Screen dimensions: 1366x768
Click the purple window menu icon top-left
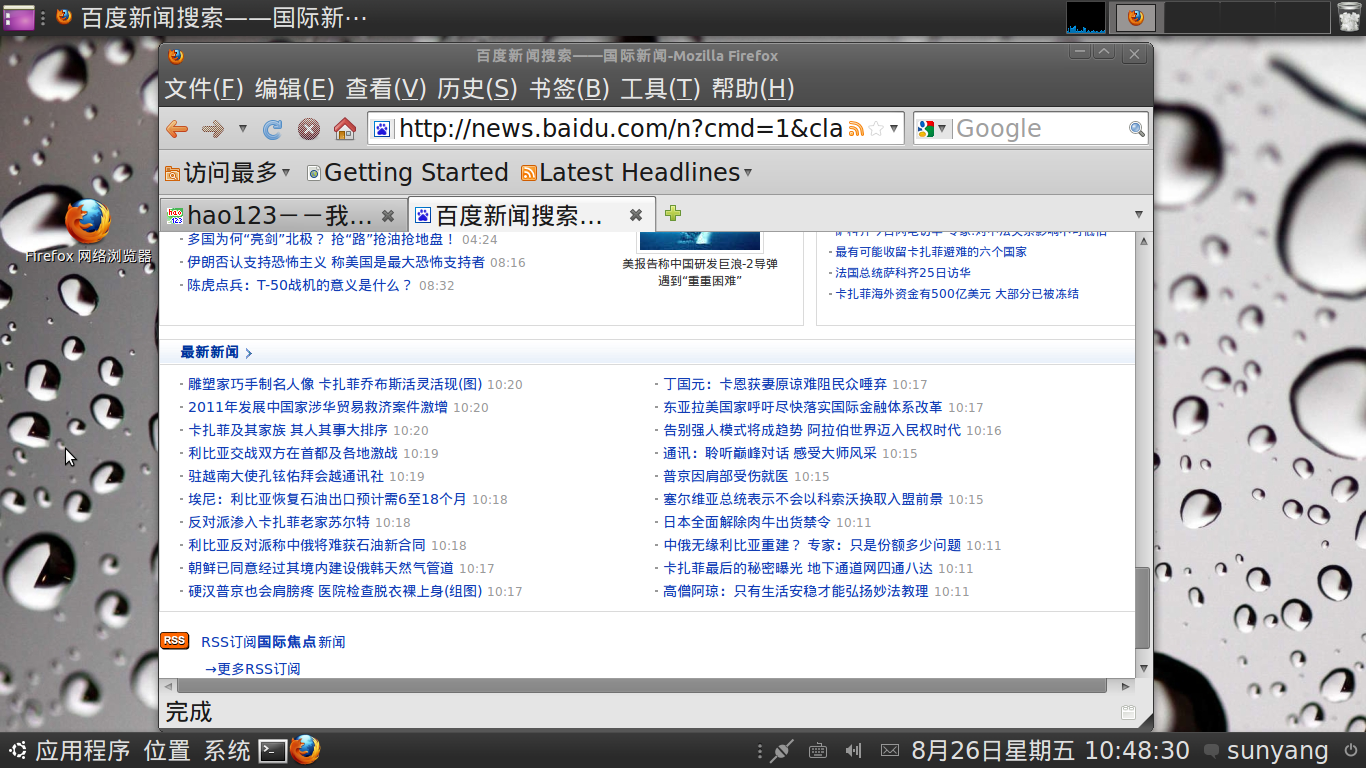click(19, 17)
